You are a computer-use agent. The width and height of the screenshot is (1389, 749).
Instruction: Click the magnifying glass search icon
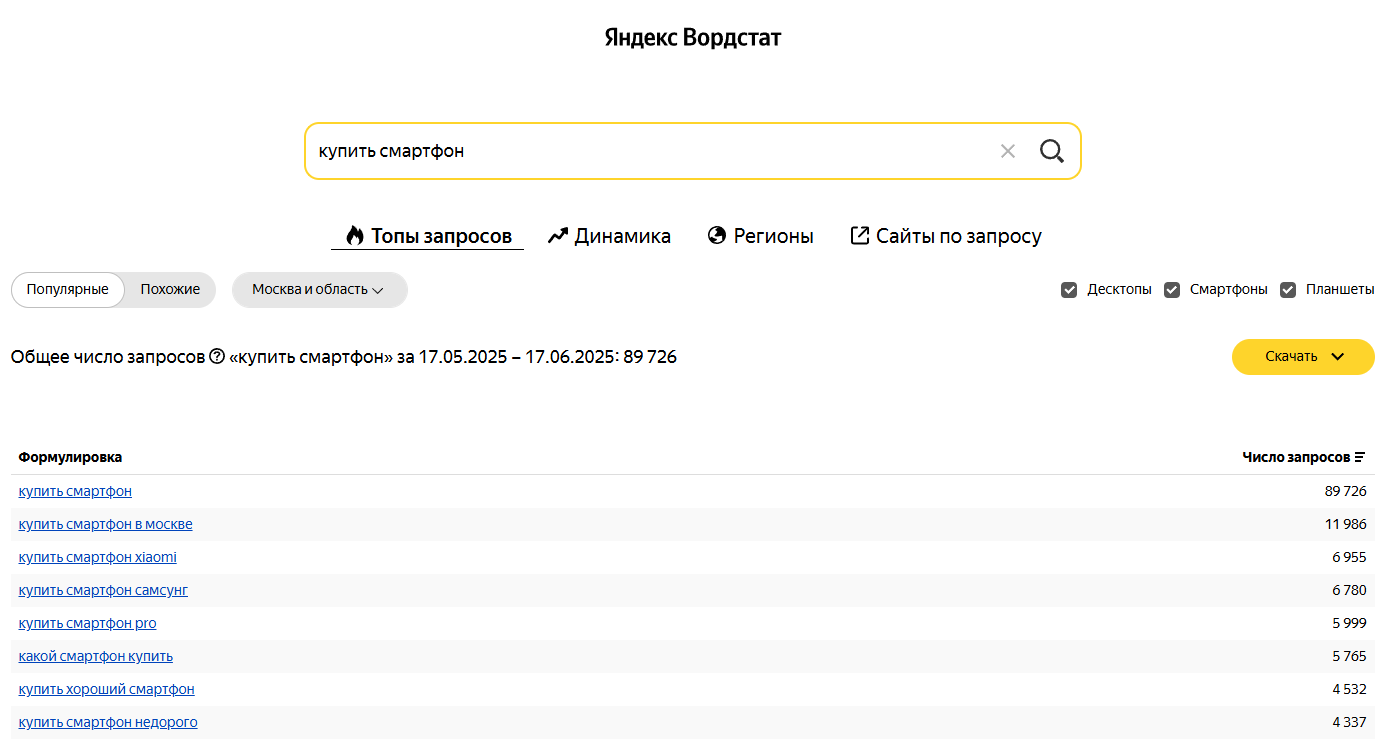pos(1051,151)
